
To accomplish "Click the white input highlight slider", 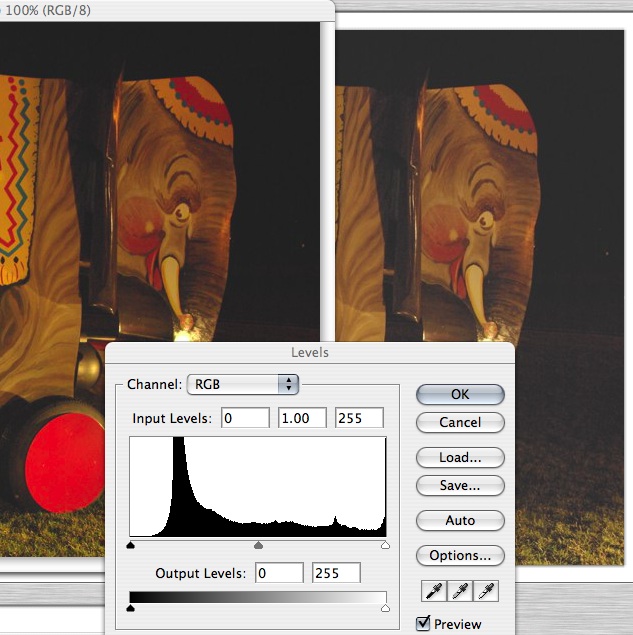I will click(x=385, y=546).
